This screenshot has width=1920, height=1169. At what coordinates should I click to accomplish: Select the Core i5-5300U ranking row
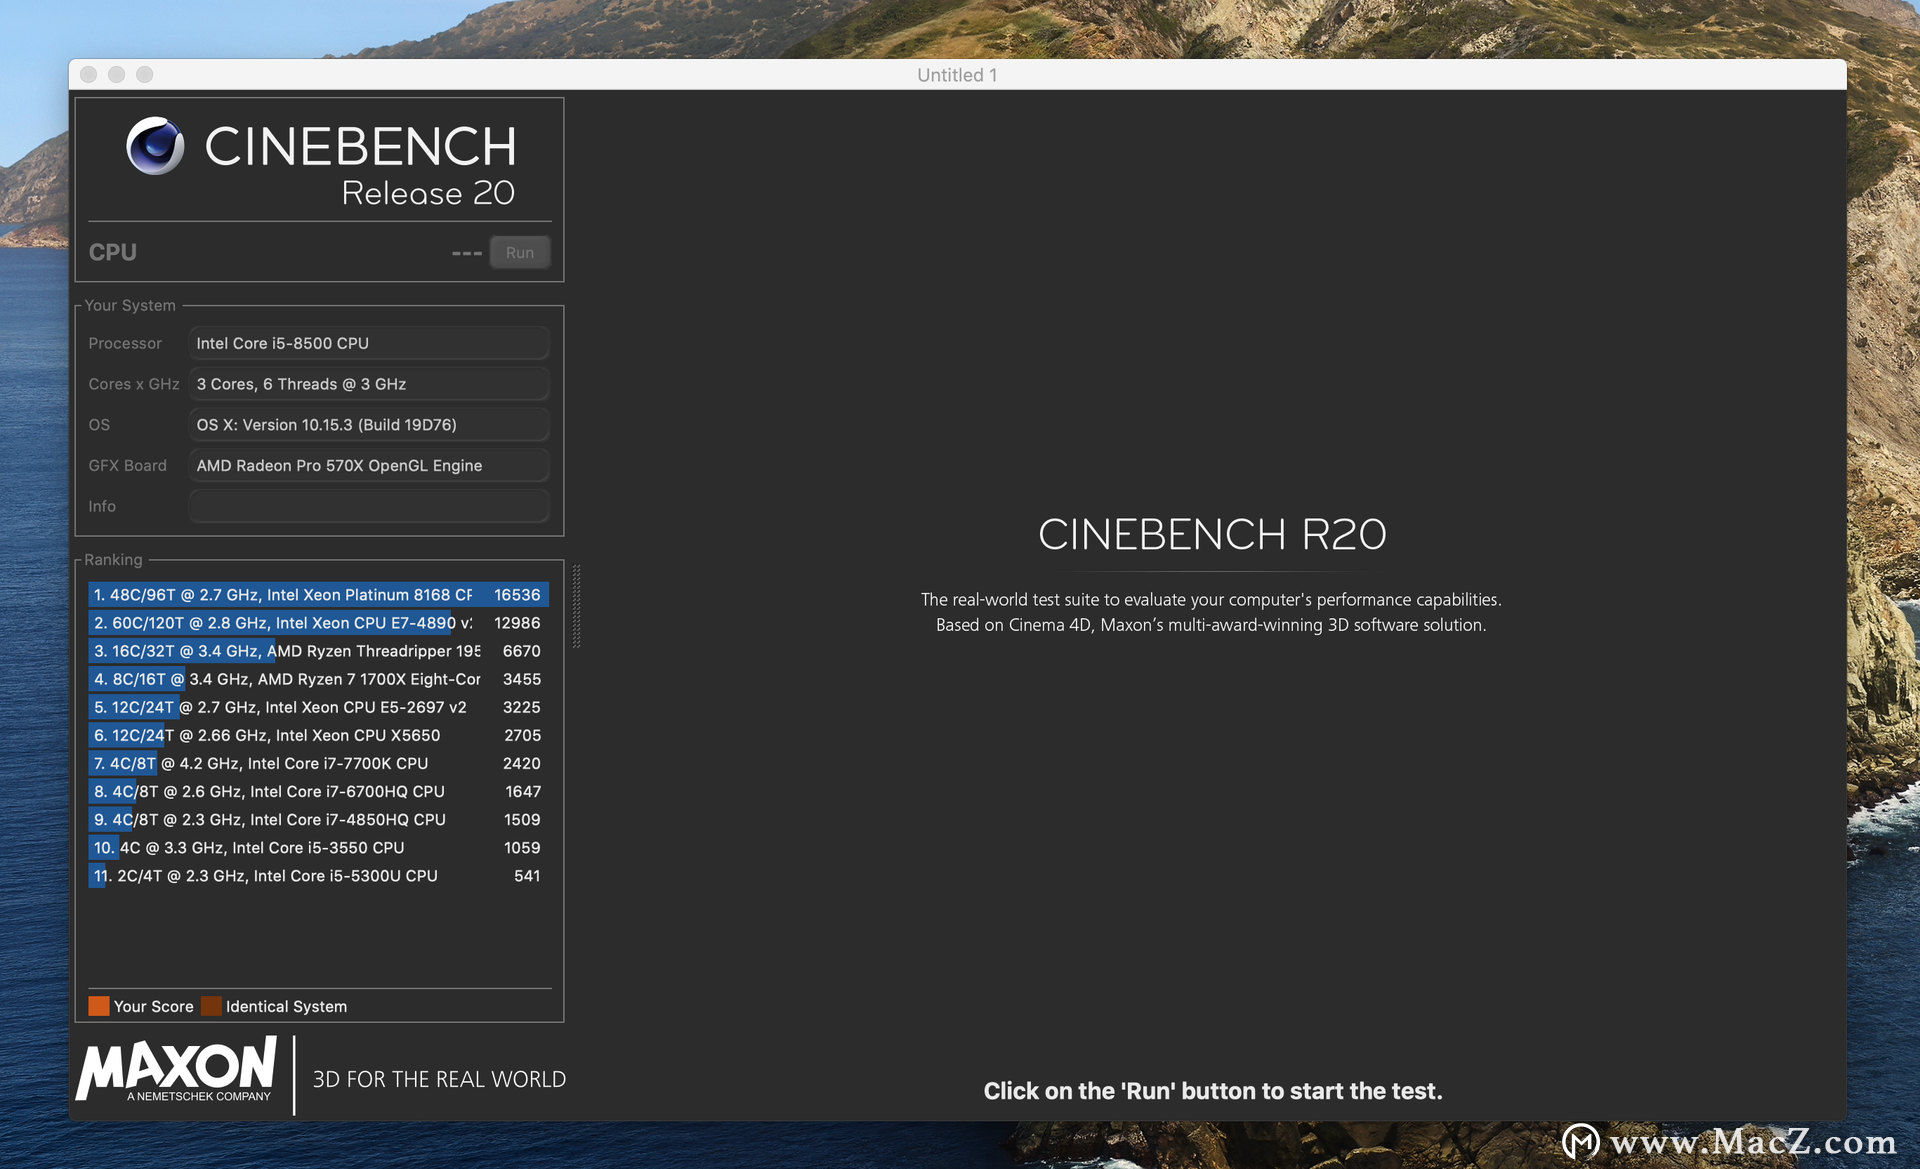(318, 876)
